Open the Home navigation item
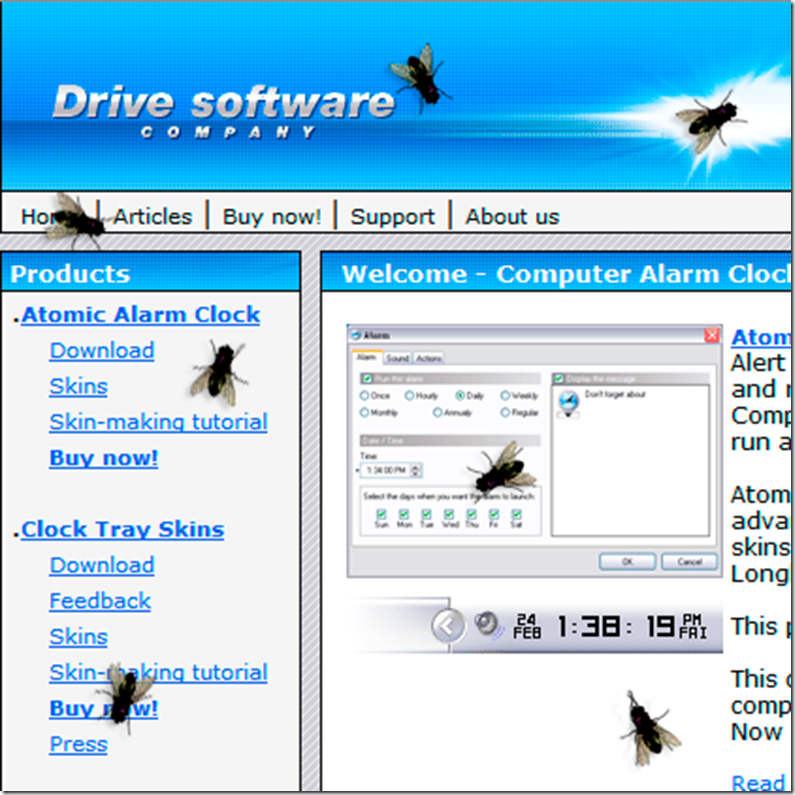This screenshot has height=795, width=795. coord(51,217)
